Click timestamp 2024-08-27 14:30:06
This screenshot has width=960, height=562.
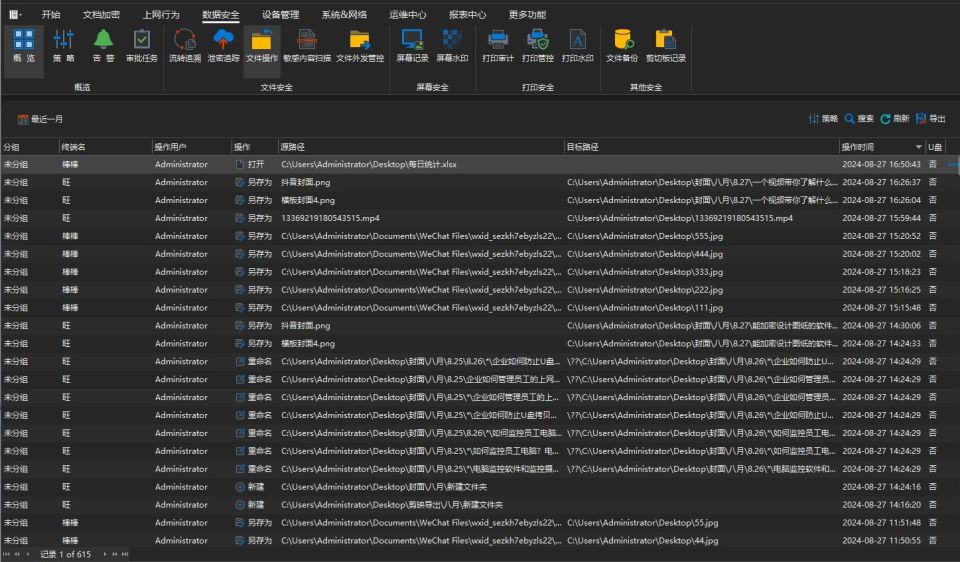pyautogui.click(x=881, y=326)
